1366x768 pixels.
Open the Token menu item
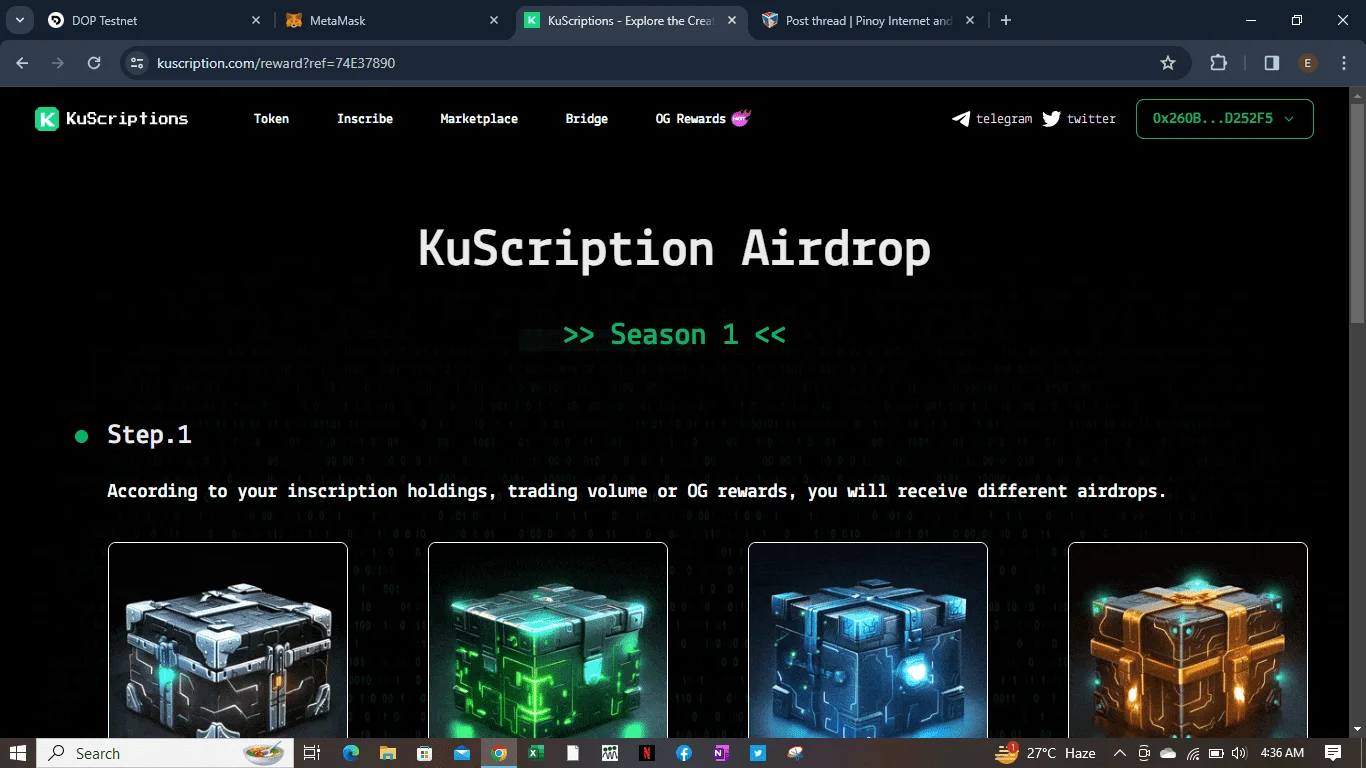(271, 119)
